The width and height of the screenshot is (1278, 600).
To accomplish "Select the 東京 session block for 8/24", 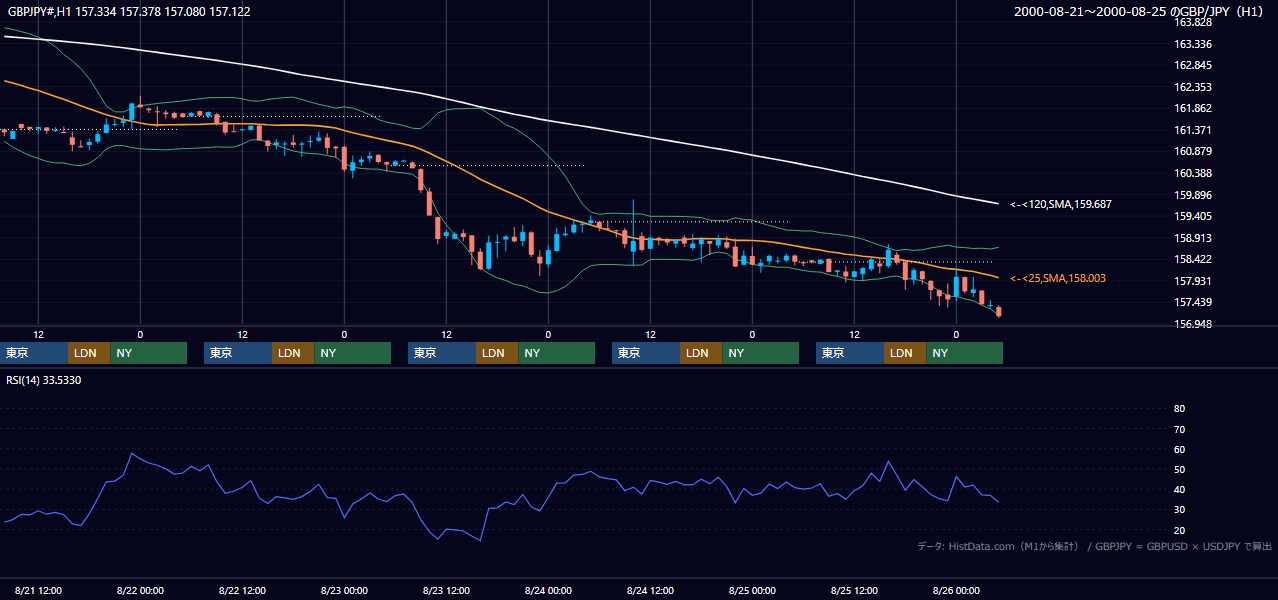I will point(646,353).
